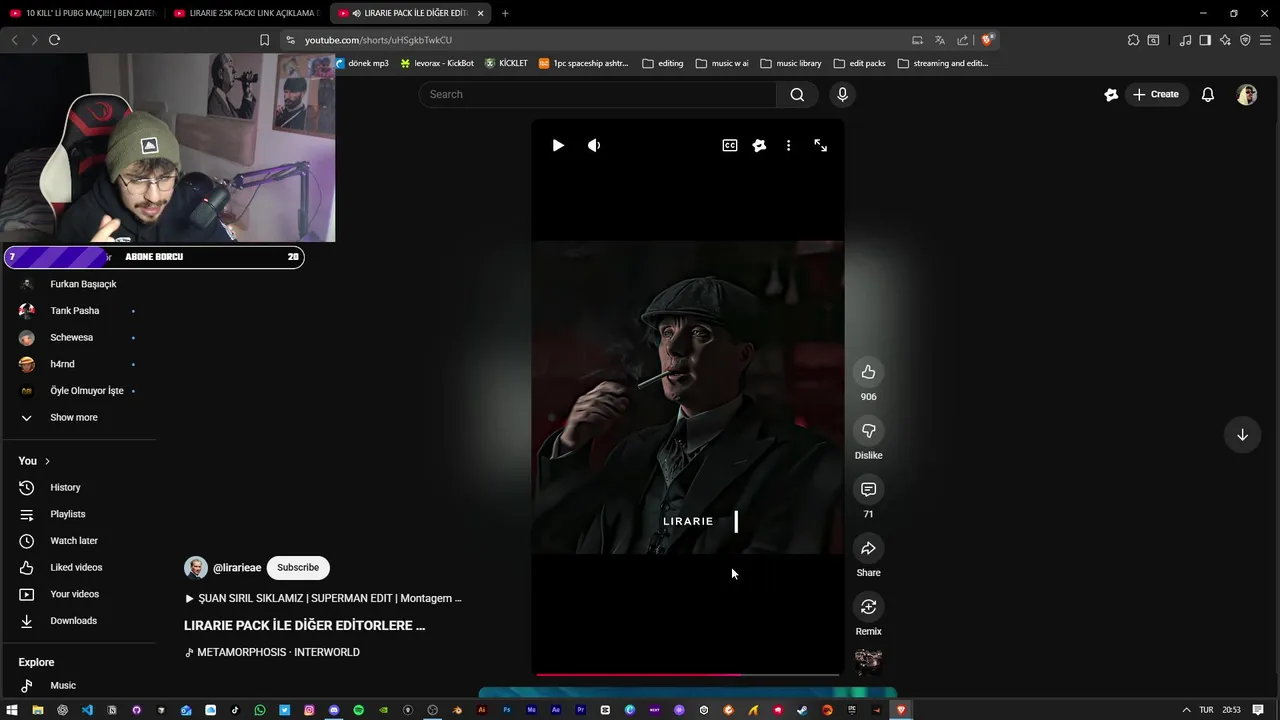The height and width of the screenshot is (720, 1280).
Task: Open the sound thumbnail below Remix
Action: [x=868, y=662]
